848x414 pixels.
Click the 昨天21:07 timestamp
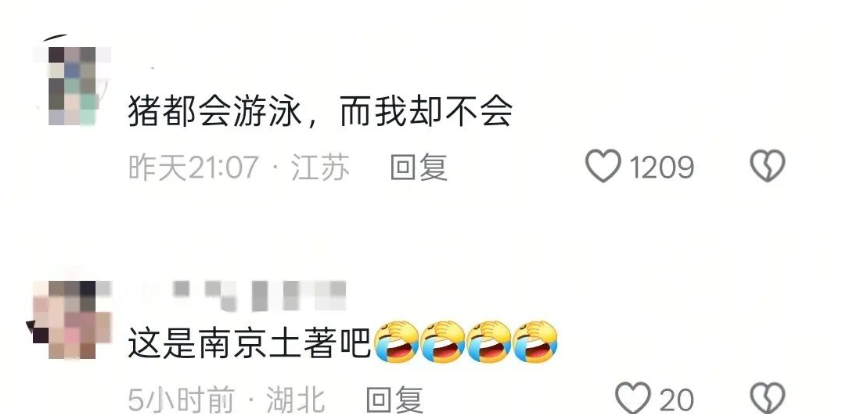click(x=194, y=167)
